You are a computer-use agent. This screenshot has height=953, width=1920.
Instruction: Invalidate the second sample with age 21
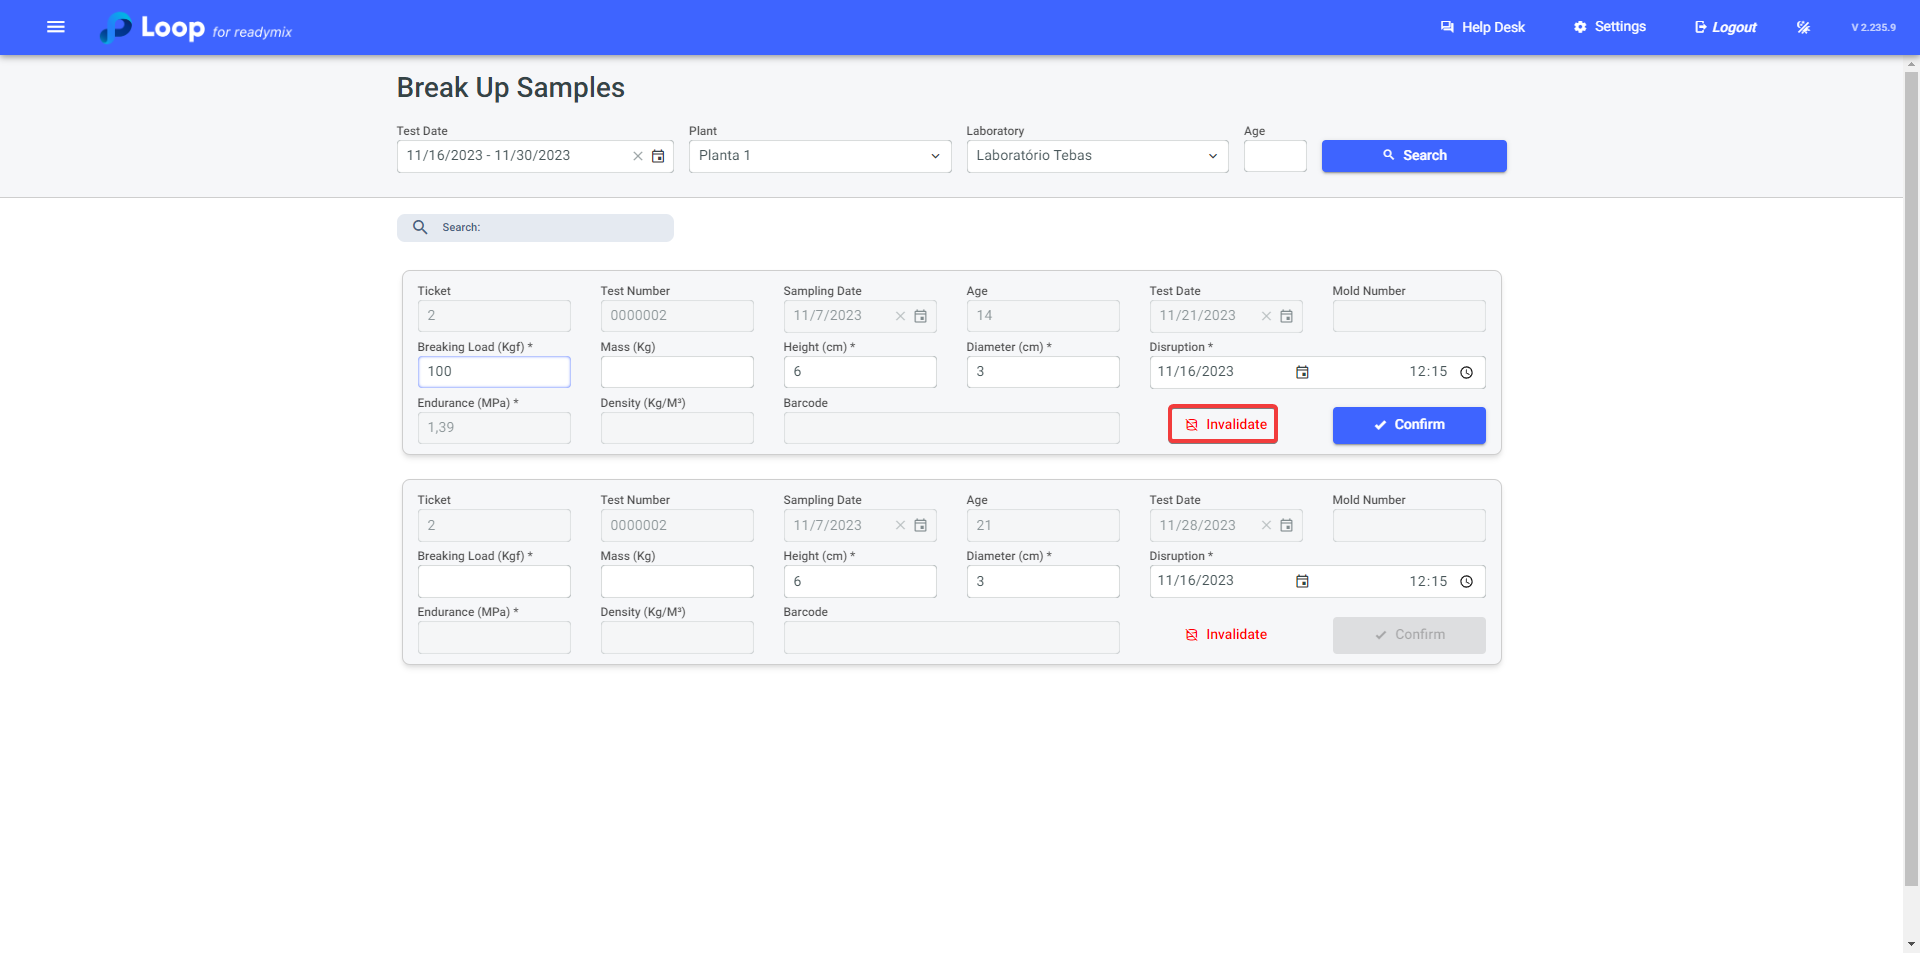coord(1226,634)
